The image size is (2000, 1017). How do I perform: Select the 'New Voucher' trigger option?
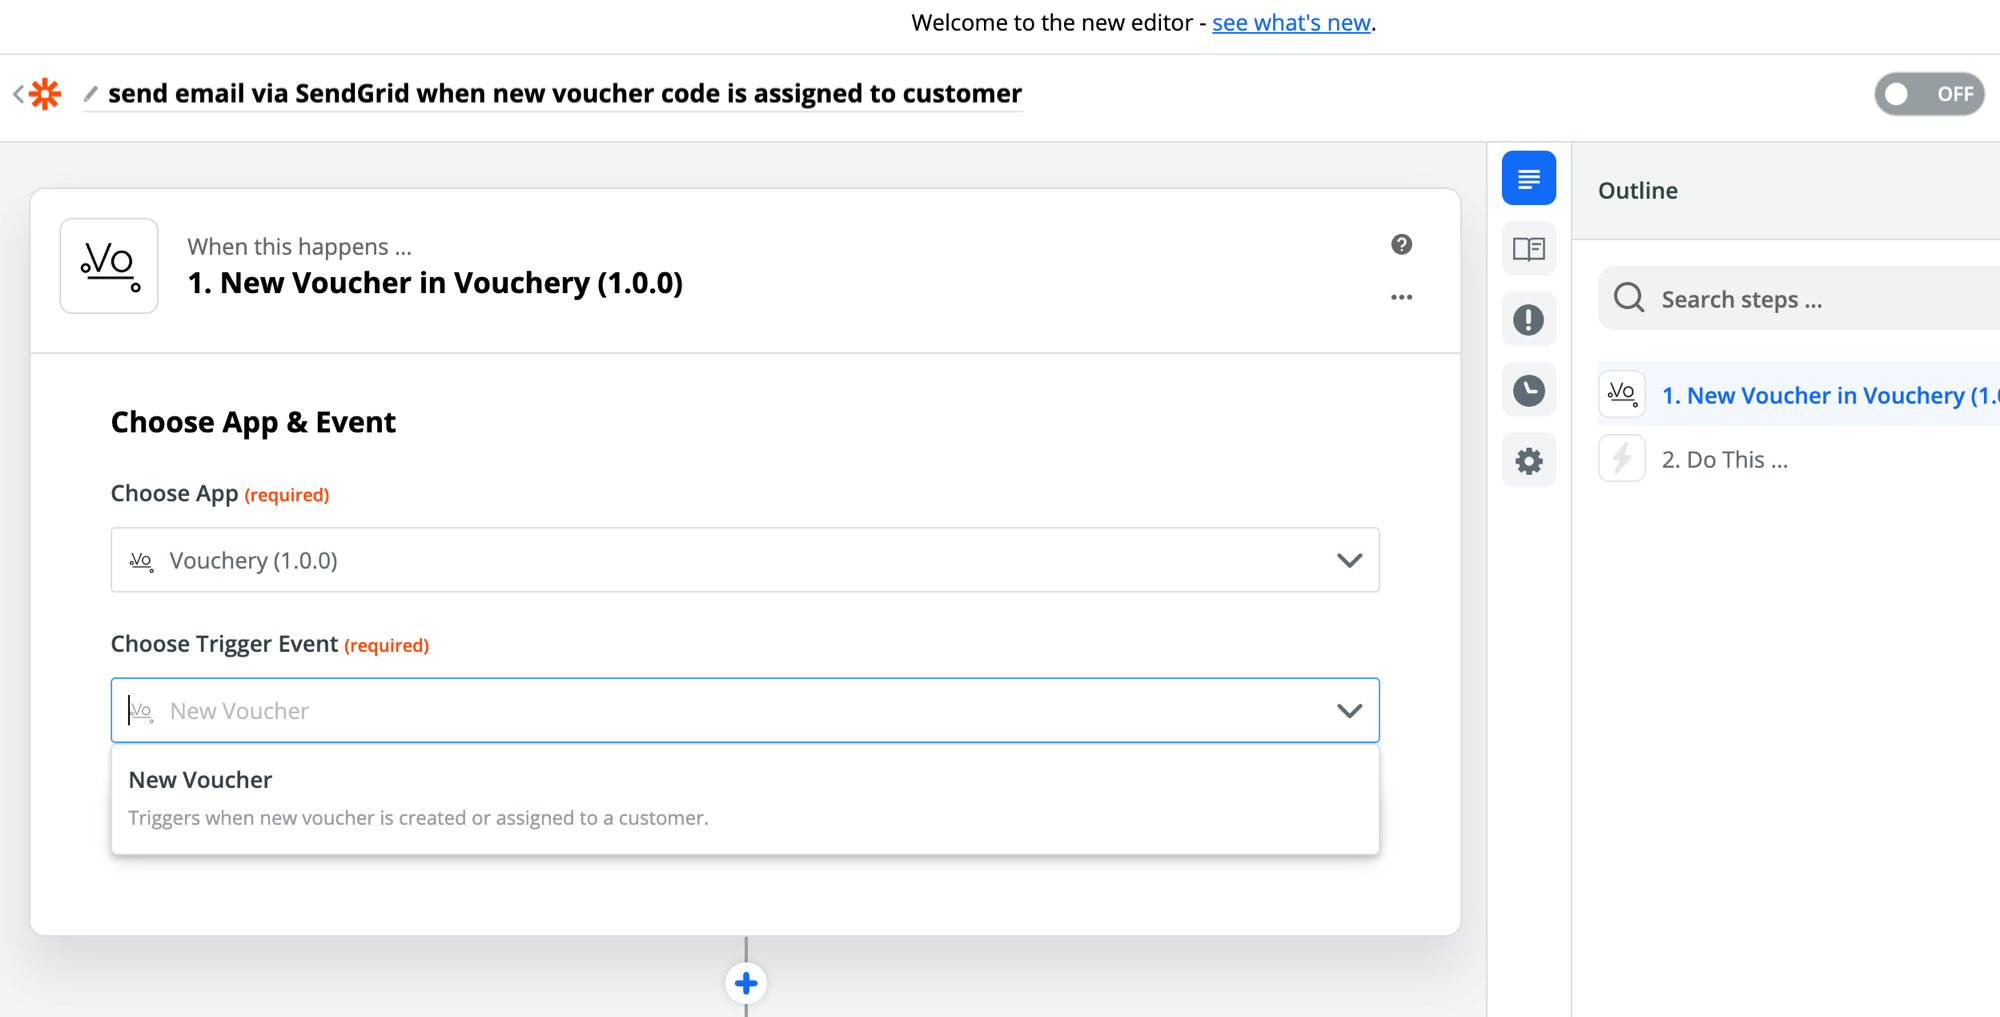point(745,798)
